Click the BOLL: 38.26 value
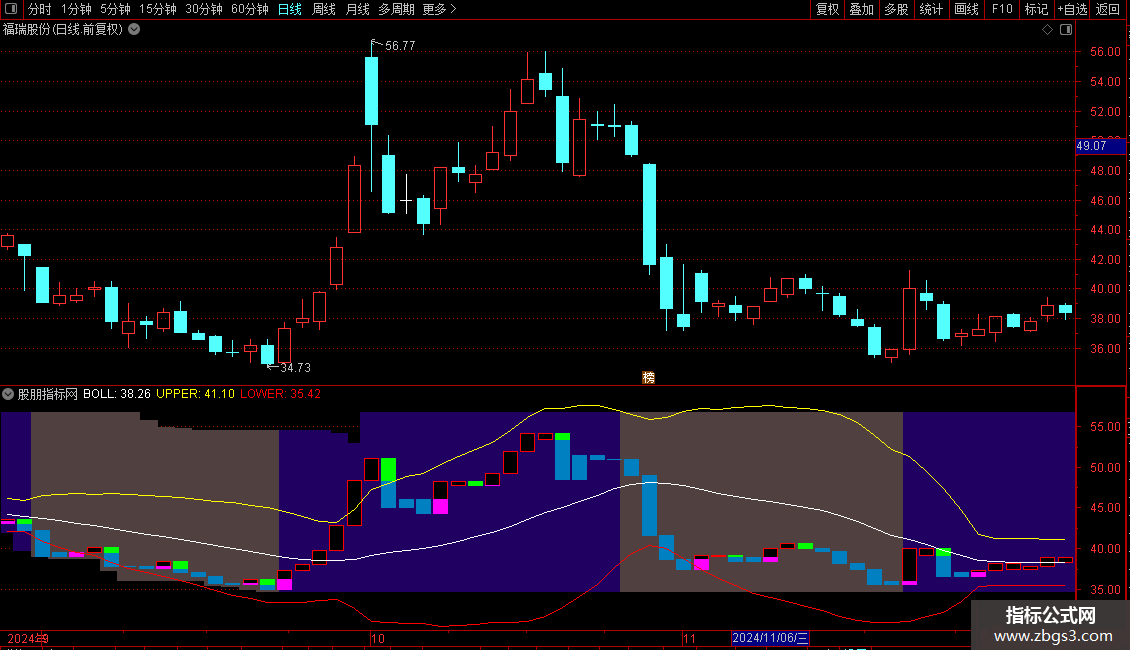Viewport: 1130px width, 650px height. coord(117,394)
